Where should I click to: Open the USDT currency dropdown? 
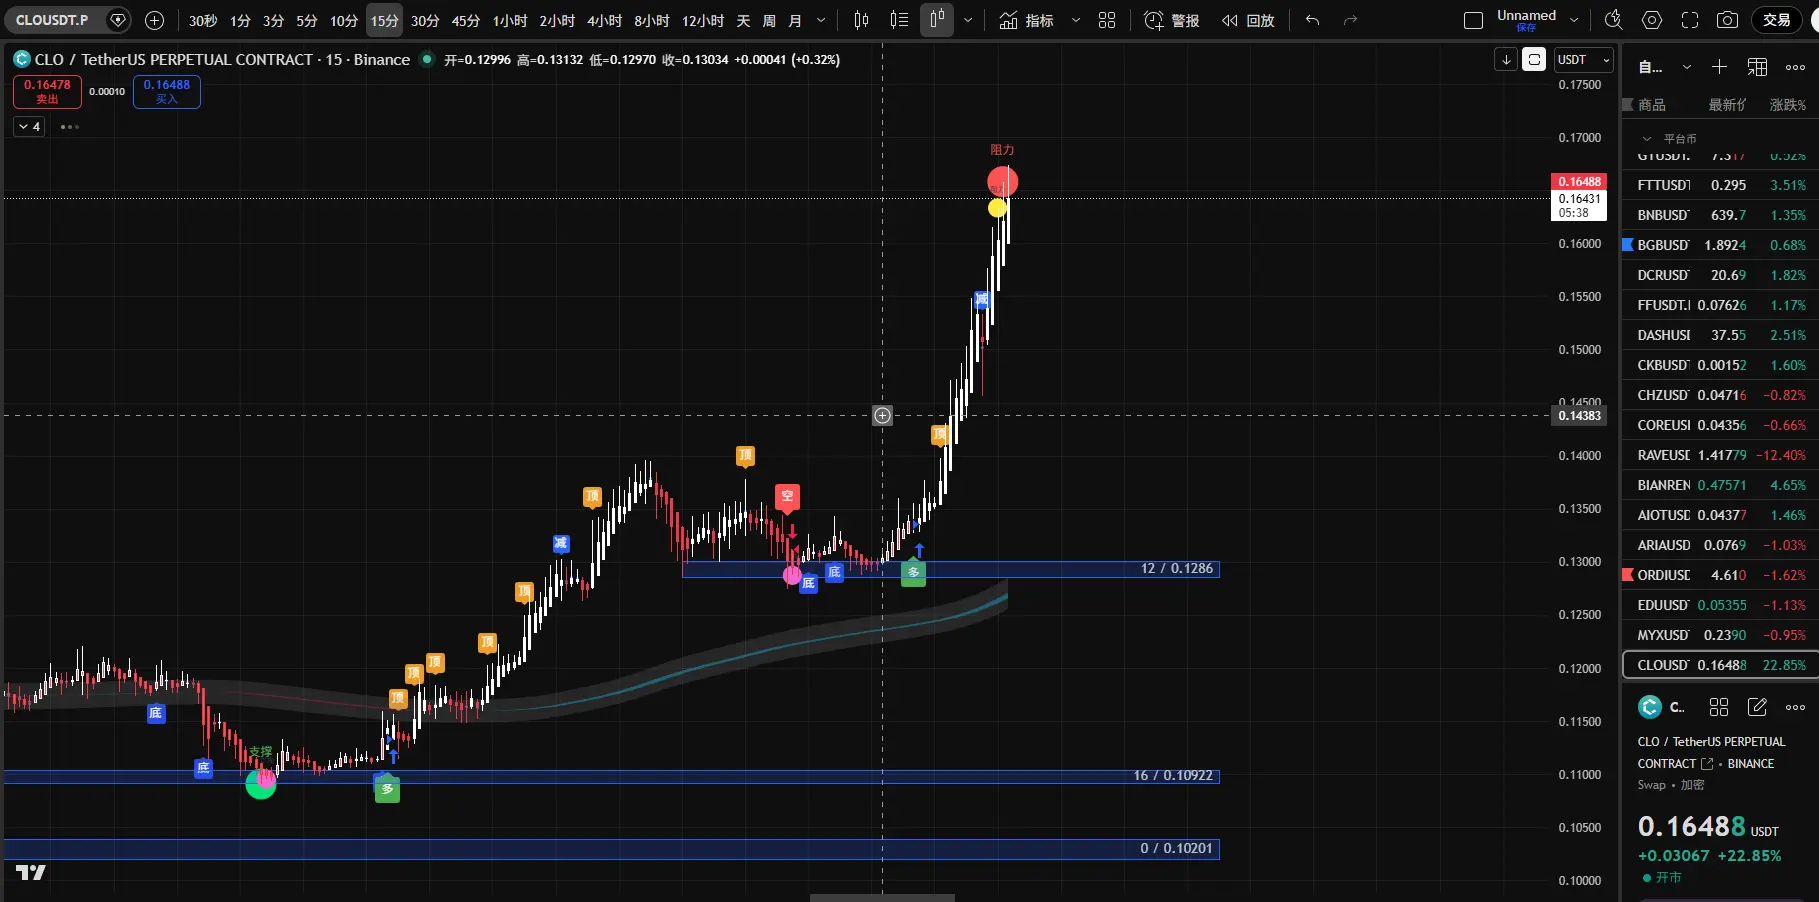(1584, 60)
